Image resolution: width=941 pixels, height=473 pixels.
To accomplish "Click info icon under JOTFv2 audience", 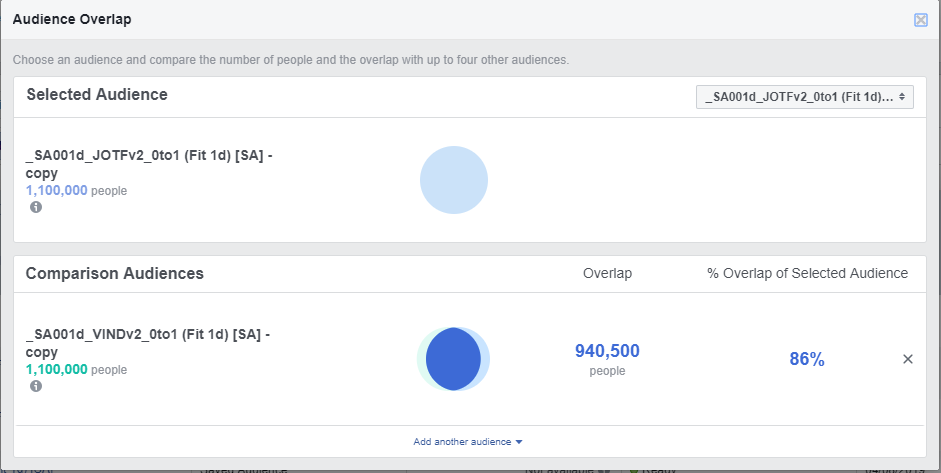I will [x=36, y=207].
